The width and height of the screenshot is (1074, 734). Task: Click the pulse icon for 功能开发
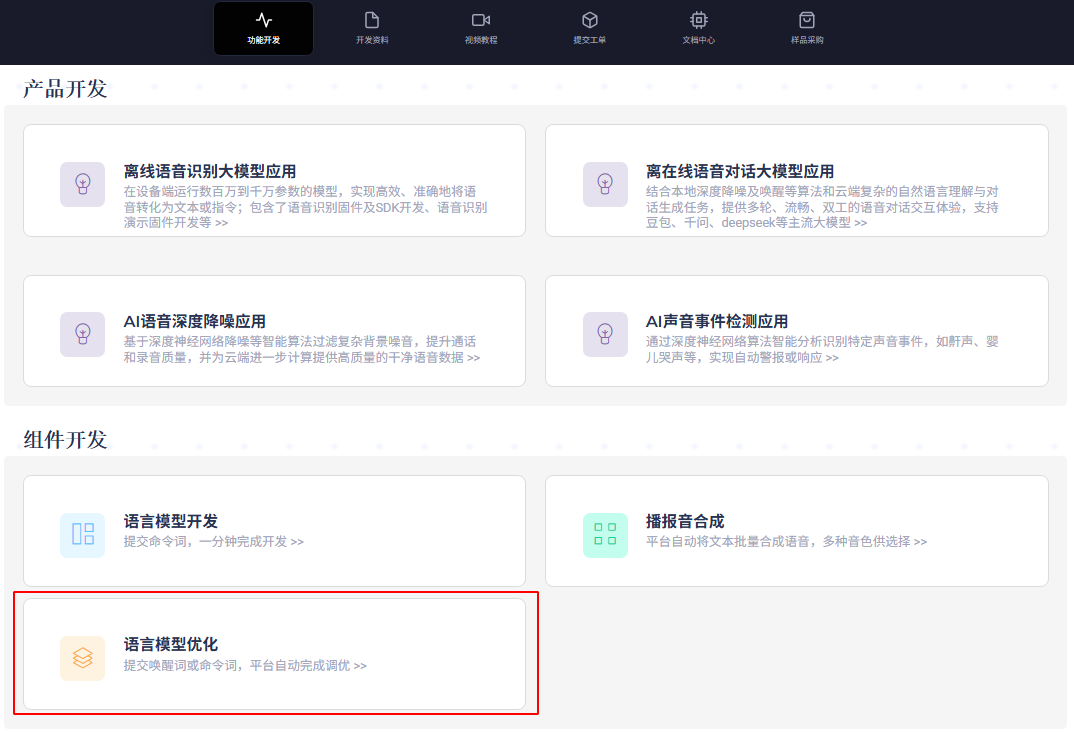263,20
